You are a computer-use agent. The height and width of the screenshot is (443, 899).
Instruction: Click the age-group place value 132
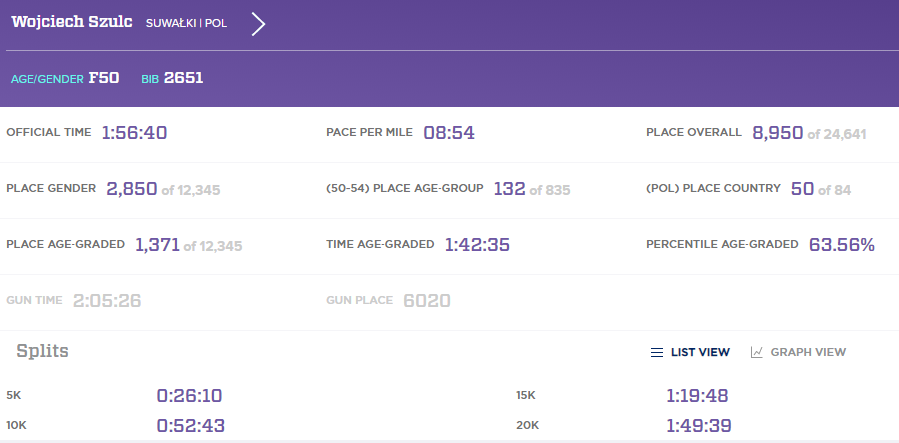click(x=509, y=189)
